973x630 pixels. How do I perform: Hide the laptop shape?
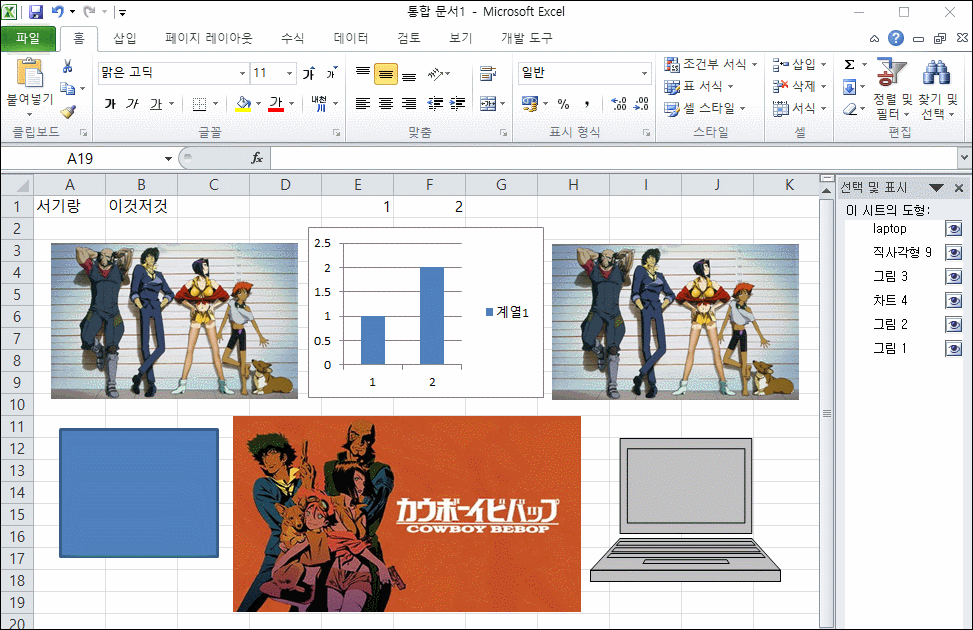tap(953, 229)
